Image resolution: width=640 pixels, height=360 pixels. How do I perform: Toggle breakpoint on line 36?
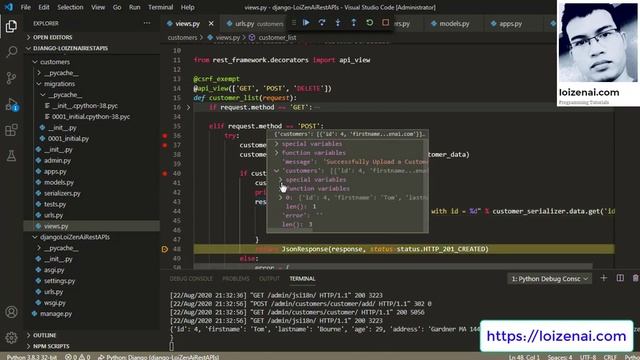165,136
